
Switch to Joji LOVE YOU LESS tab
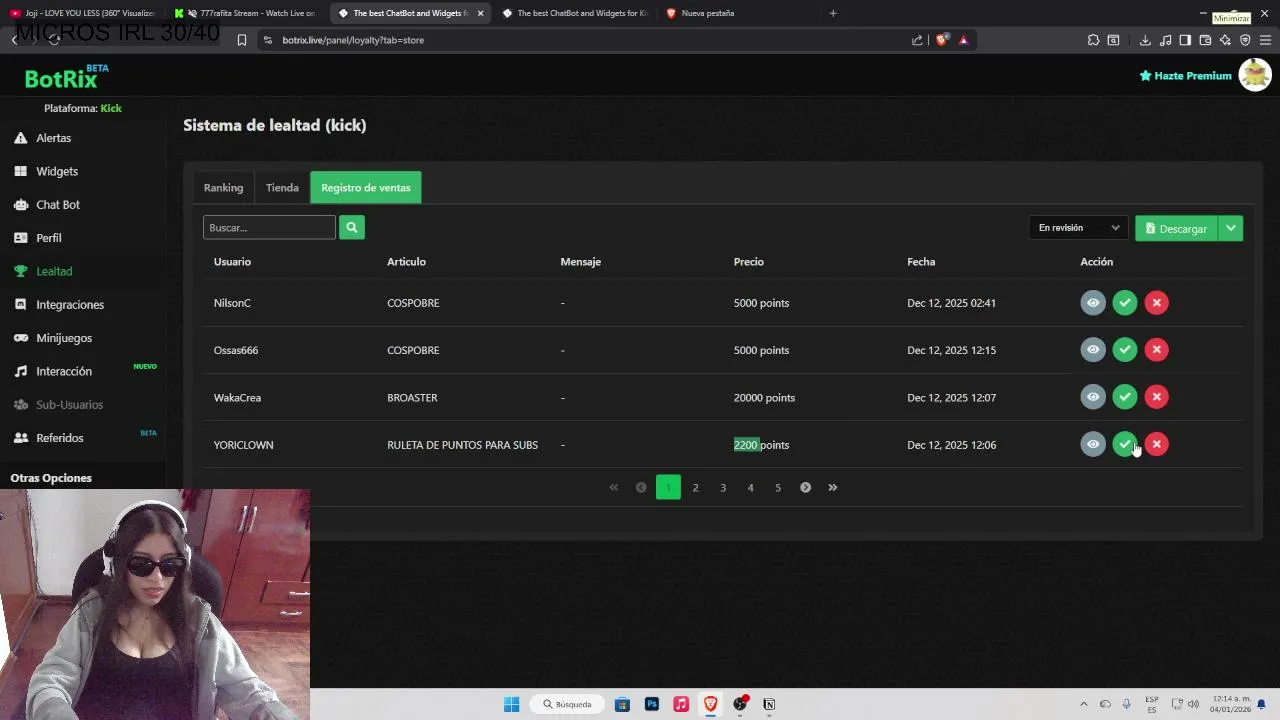point(82,13)
